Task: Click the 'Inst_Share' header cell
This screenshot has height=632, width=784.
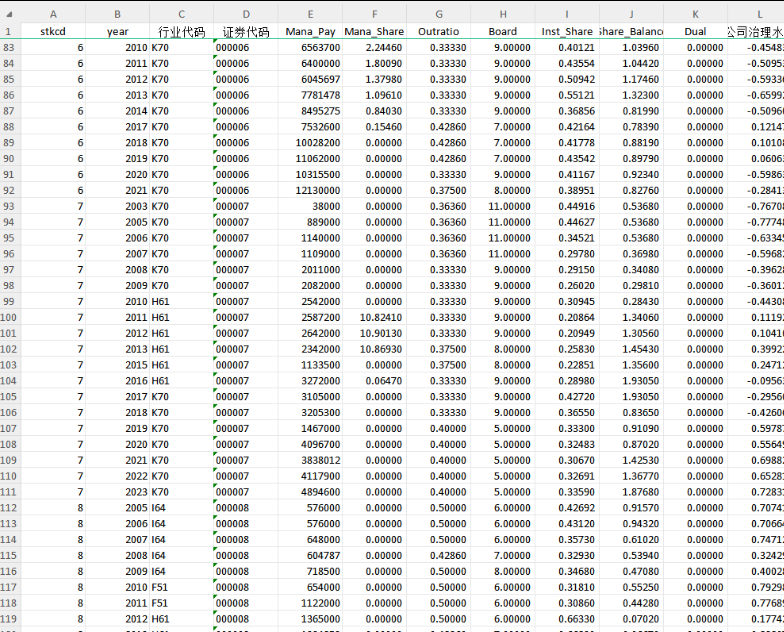Action: point(567,32)
